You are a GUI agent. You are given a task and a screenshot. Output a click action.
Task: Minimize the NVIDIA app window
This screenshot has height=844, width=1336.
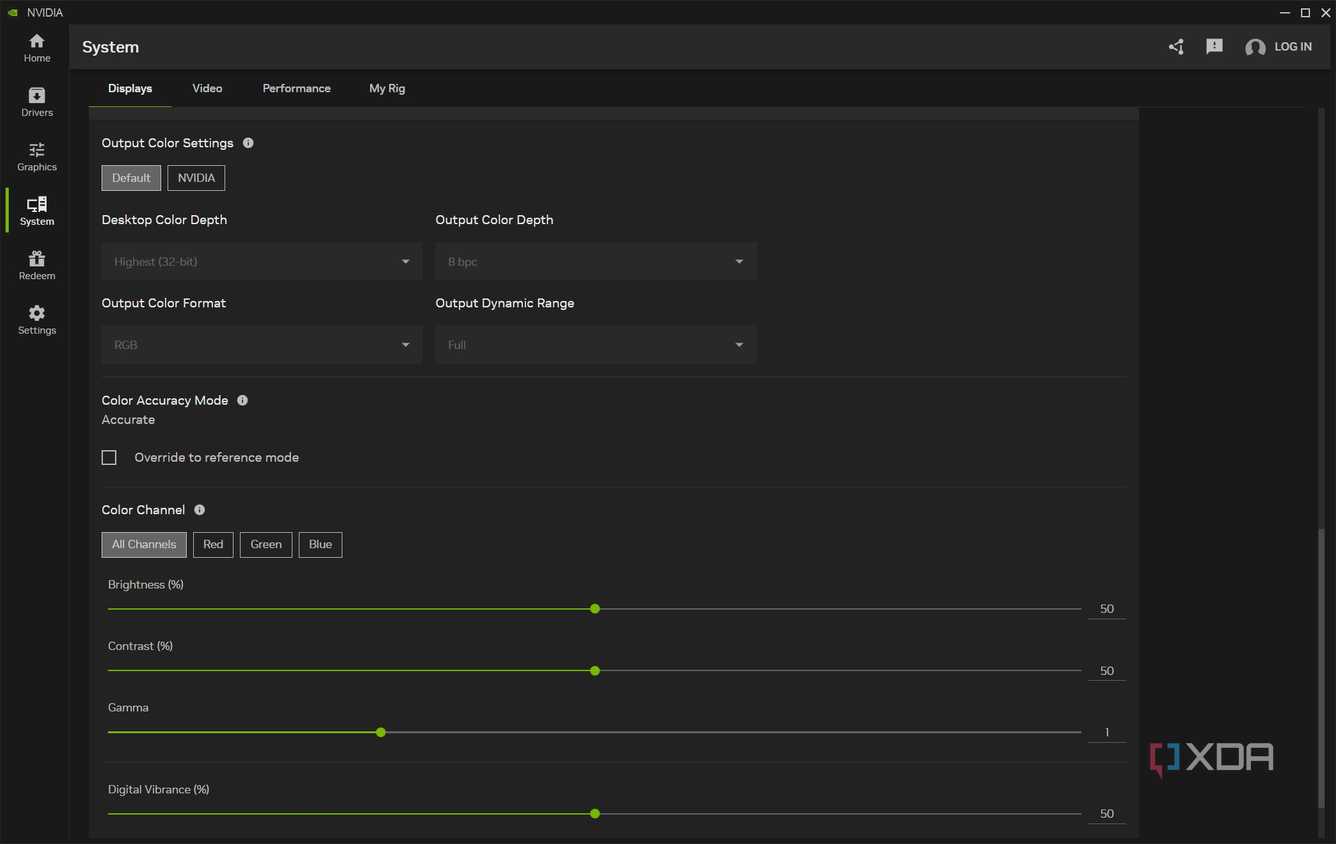(x=1284, y=13)
